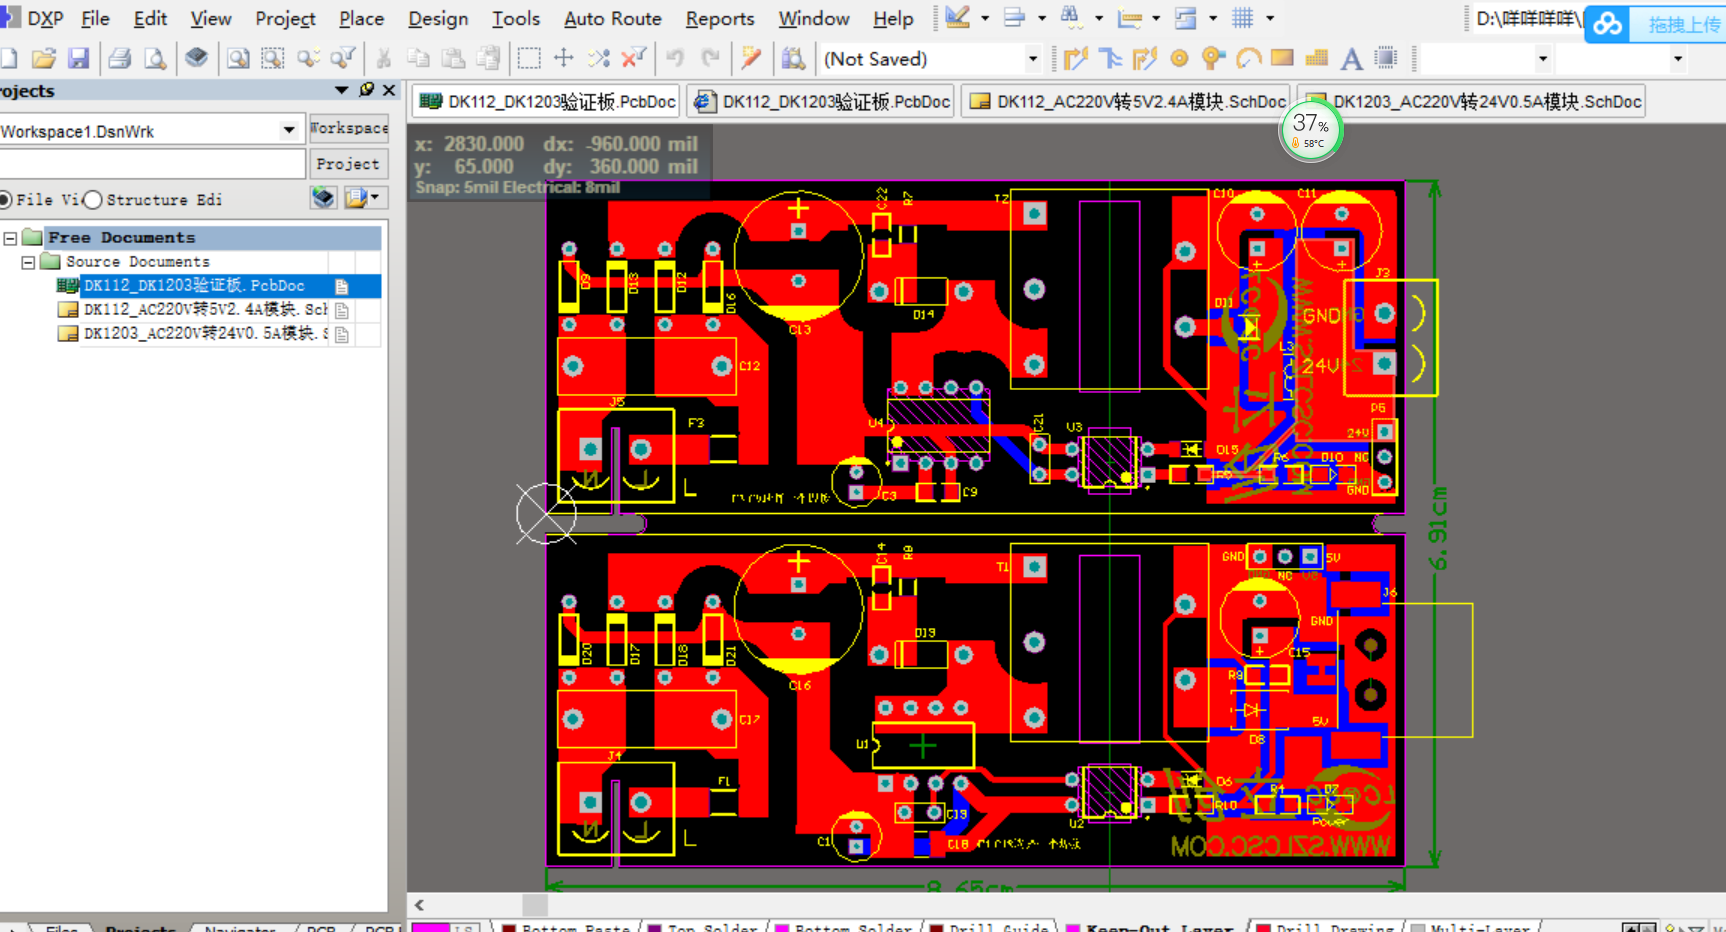Activate the cross probe tool
1726x932 pixels.
751,59
